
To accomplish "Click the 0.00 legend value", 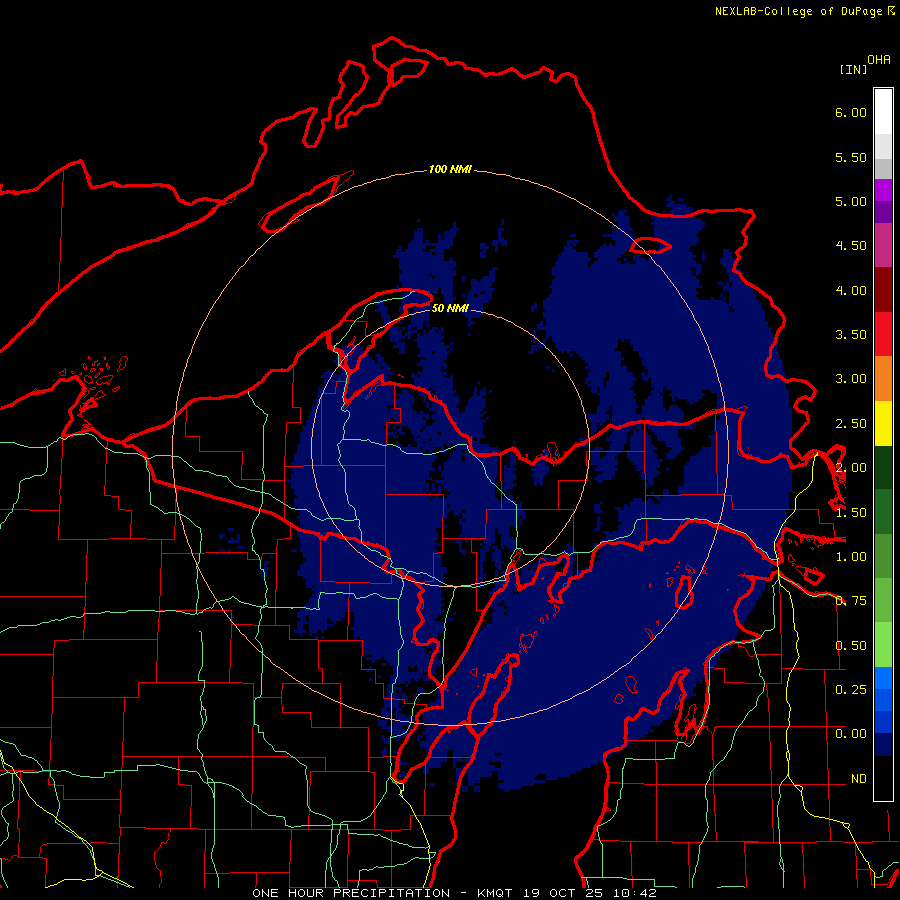I will (851, 734).
